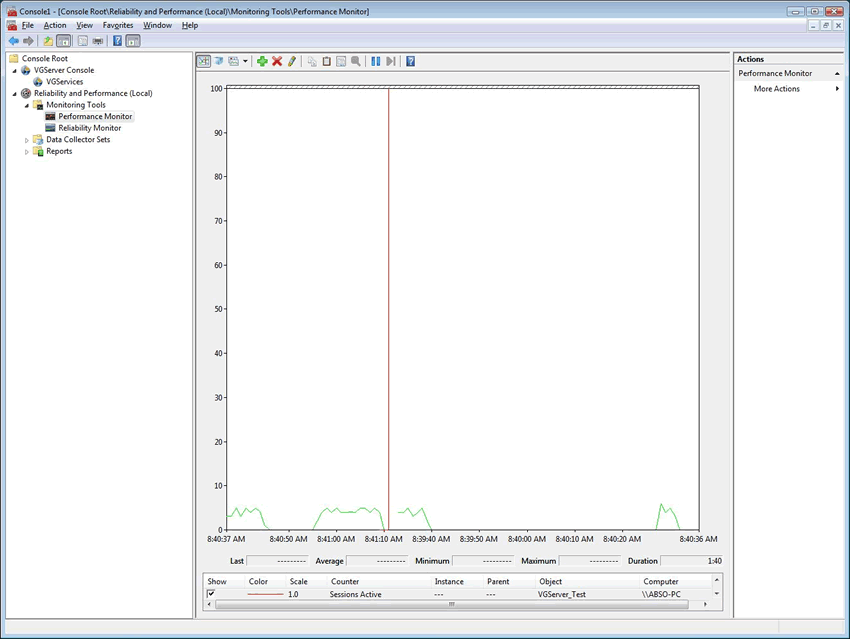This screenshot has height=639, width=850.
Task: Click the red line color swatch for Sessions Active
Action: [265, 594]
